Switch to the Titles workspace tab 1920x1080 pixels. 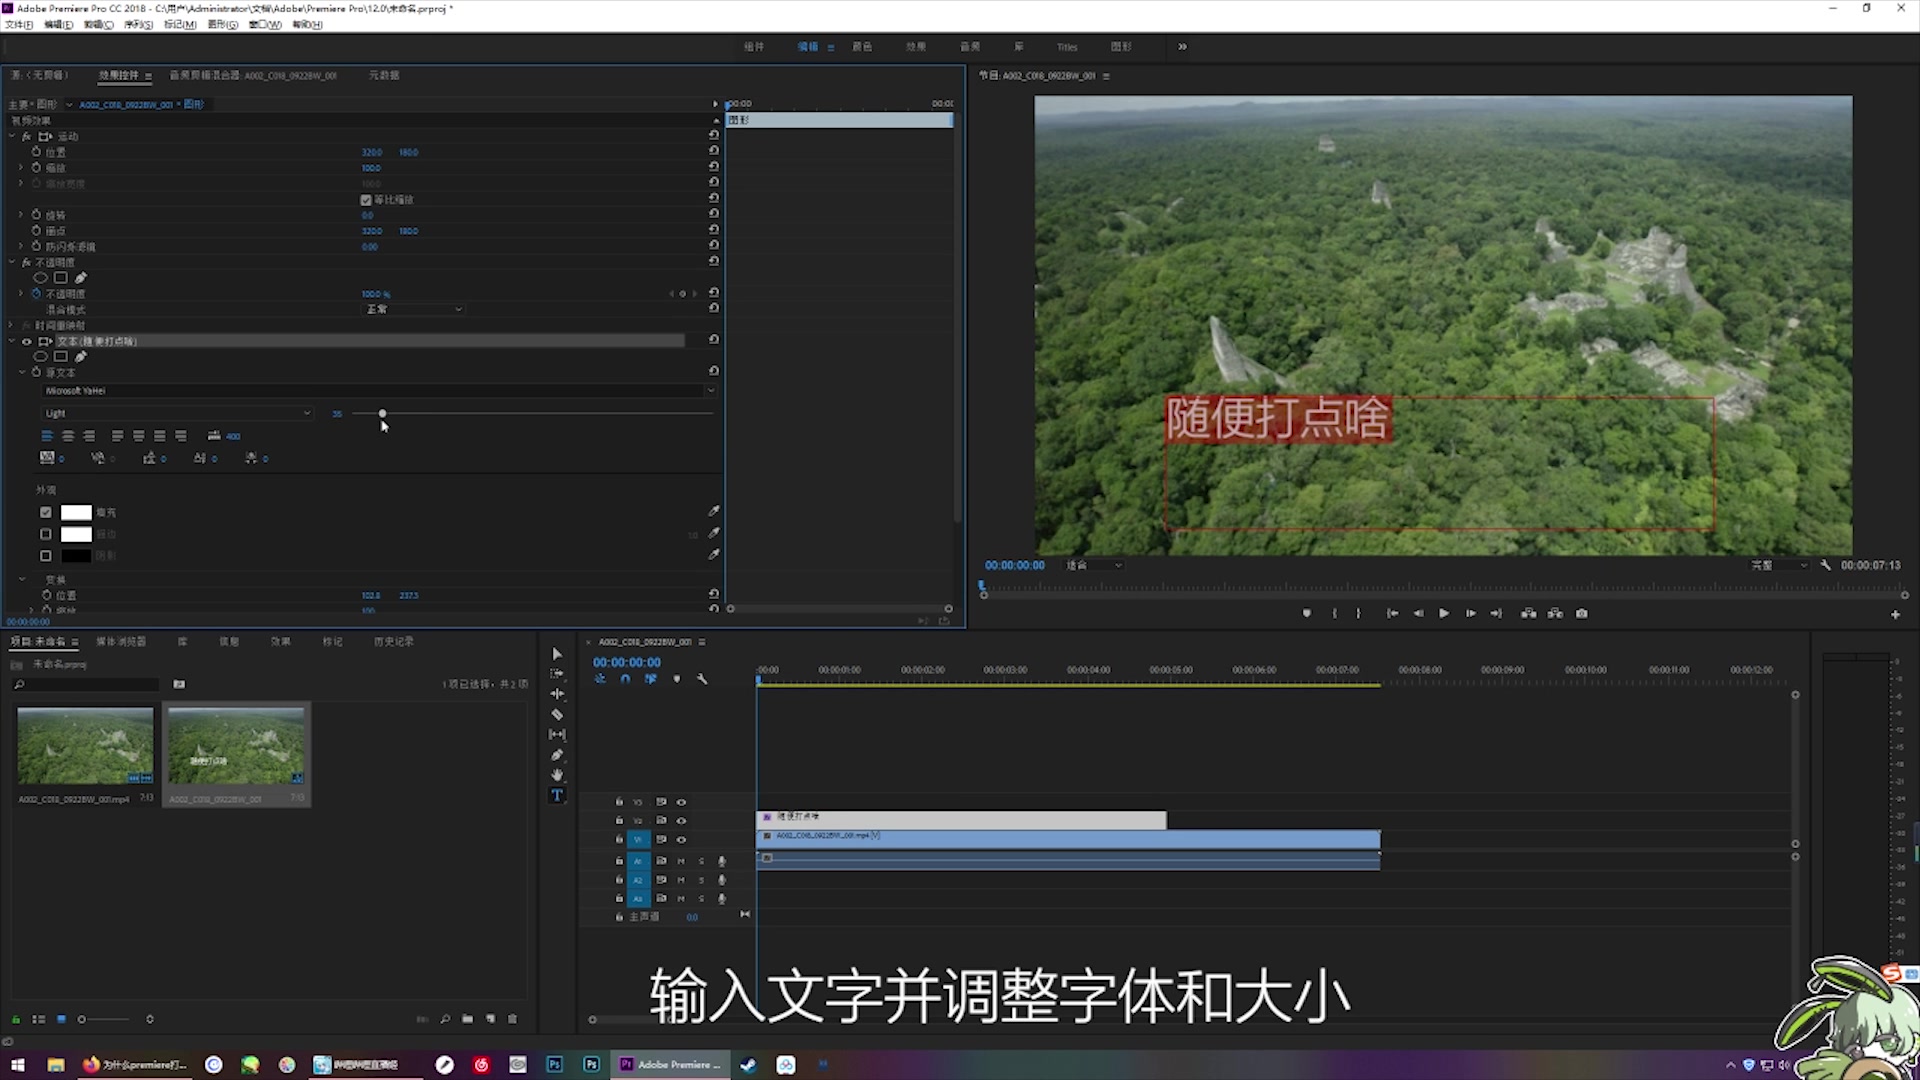(x=1067, y=47)
